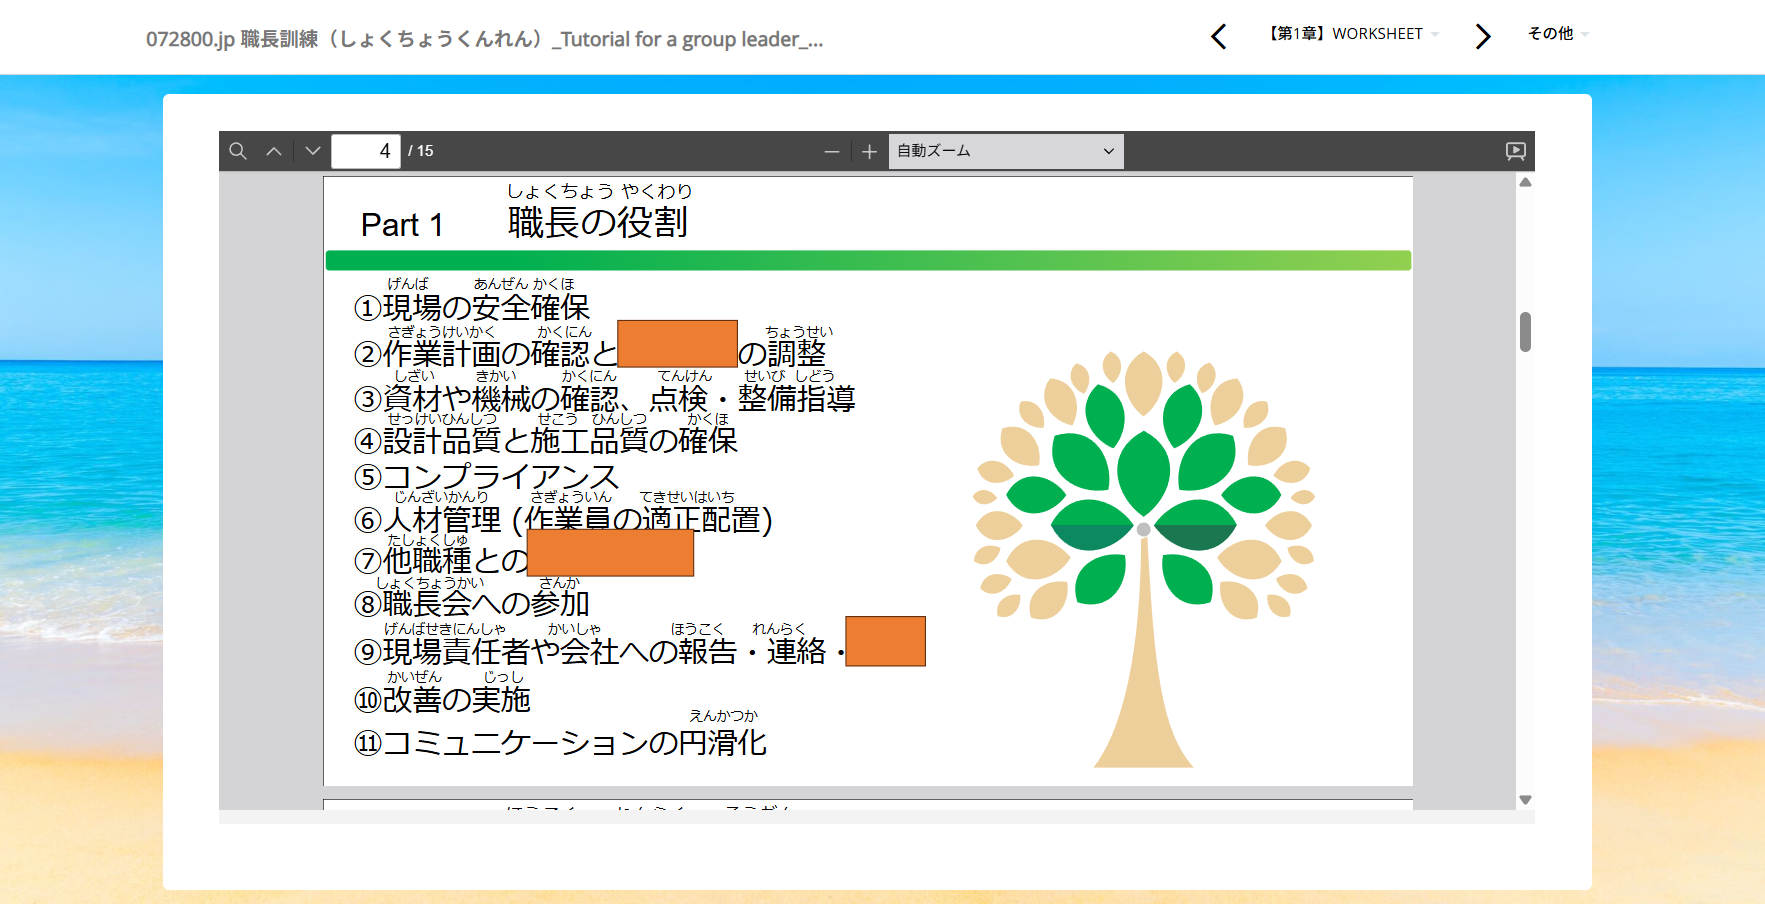This screenshot has width=1765, height=904.
Task: Open the in-document search with the magnifier icon
Action: coord(238,151)
